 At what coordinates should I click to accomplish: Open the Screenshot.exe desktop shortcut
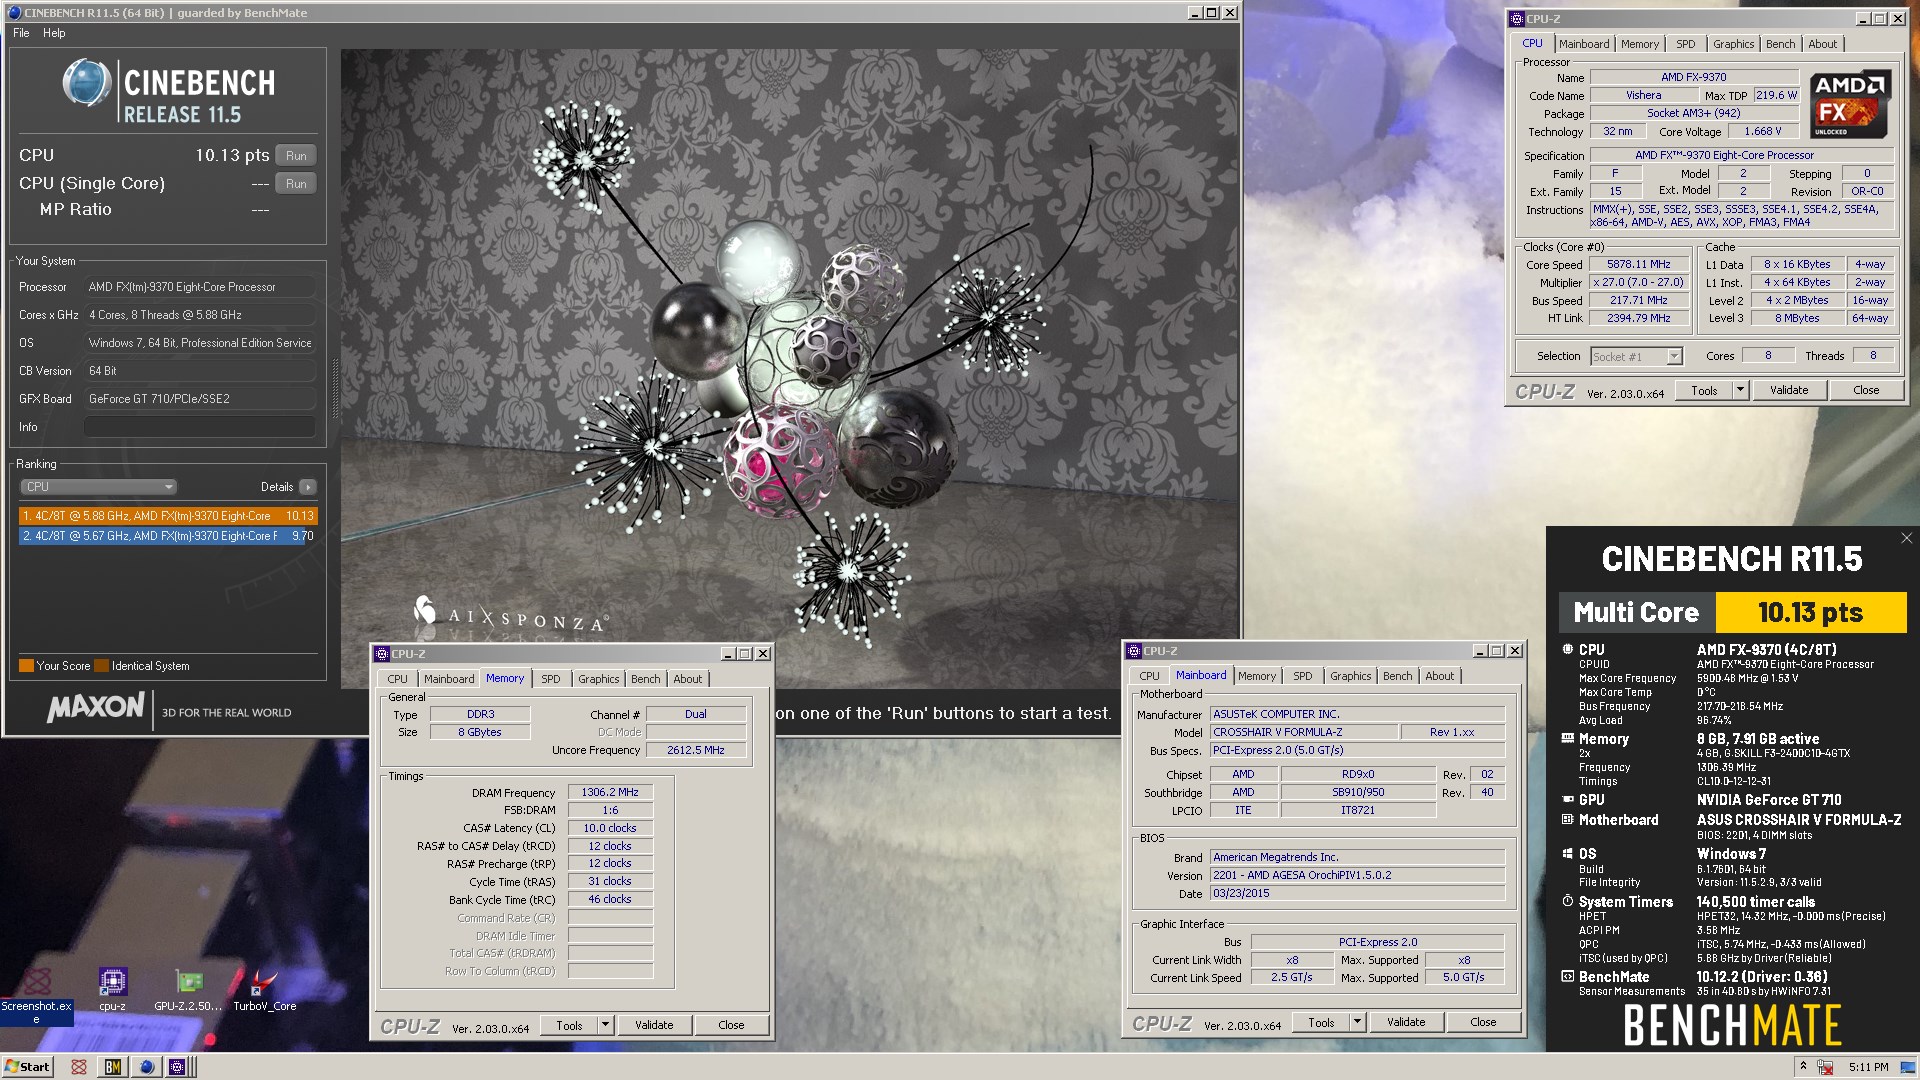coord(37,994)
